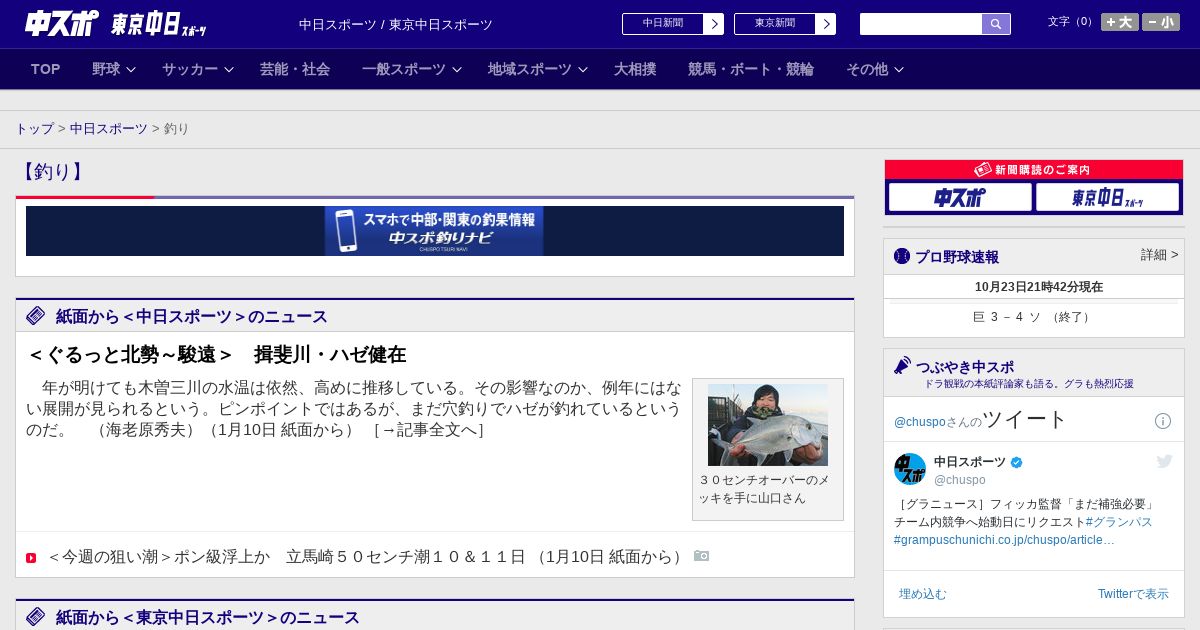Click the 【釣り】 page title
Image resolution: width=1200 pixels, height=630 pixels.
[53, 172]
